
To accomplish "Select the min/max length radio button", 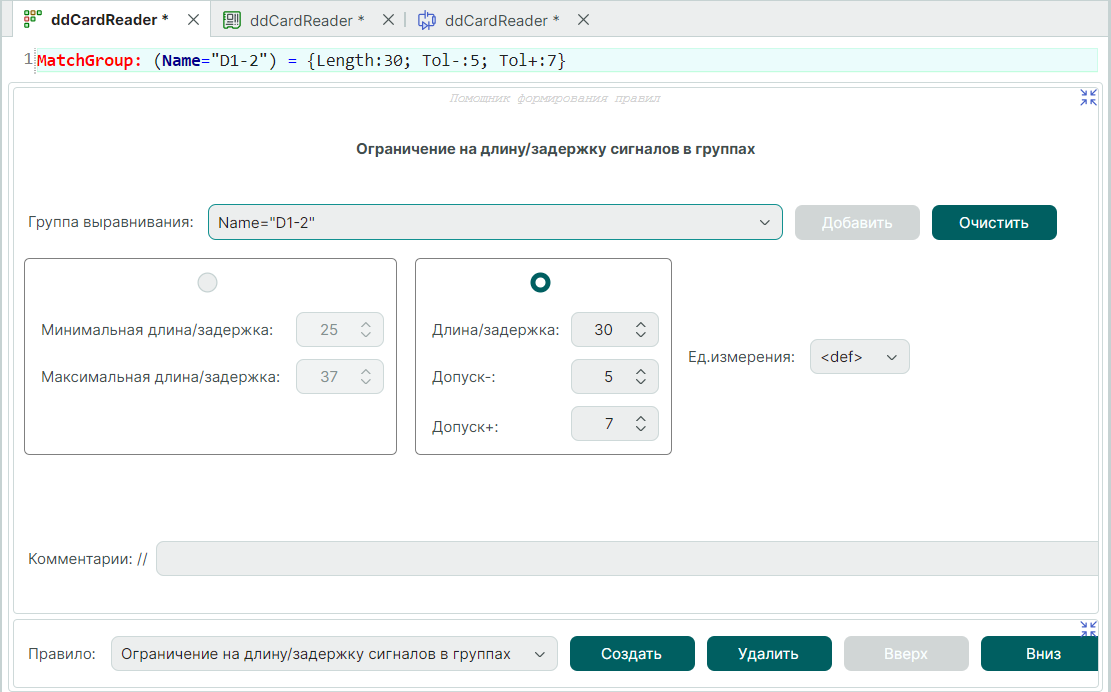I will (x=207, y=283).
